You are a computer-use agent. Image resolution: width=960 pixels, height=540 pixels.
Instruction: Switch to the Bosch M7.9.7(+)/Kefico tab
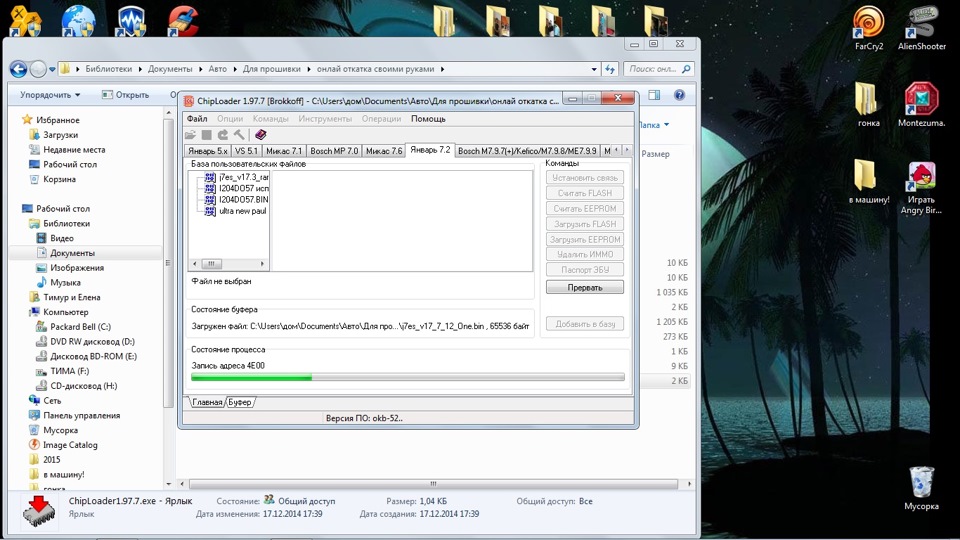tap(527, 151)
